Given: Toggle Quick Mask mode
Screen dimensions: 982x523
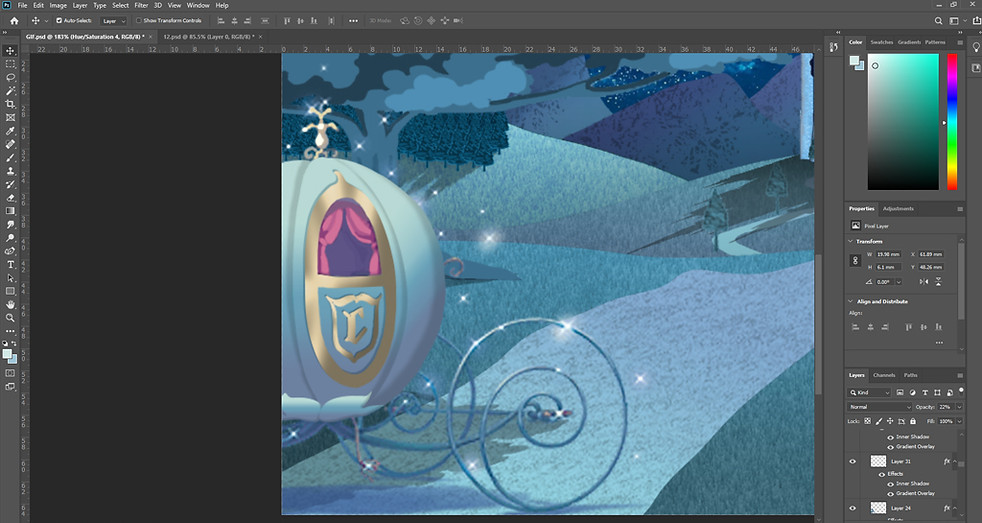Looking at the screenshot, I should click(x=10, y=373).
